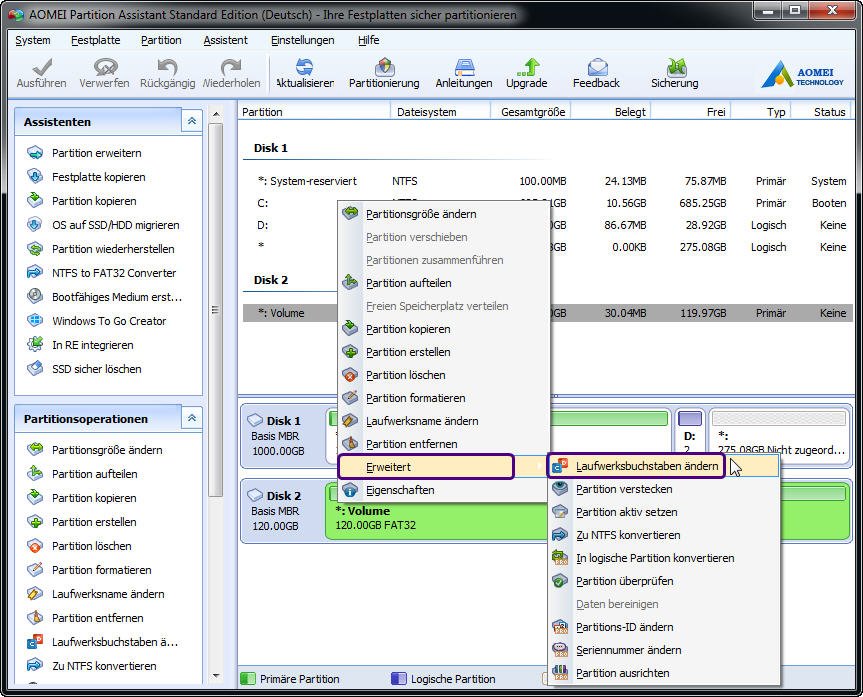Screen dimensions: 863x697
Task: Select Laufwerksbuchstaben ändern in the submenu
Action: click(664, 466)
